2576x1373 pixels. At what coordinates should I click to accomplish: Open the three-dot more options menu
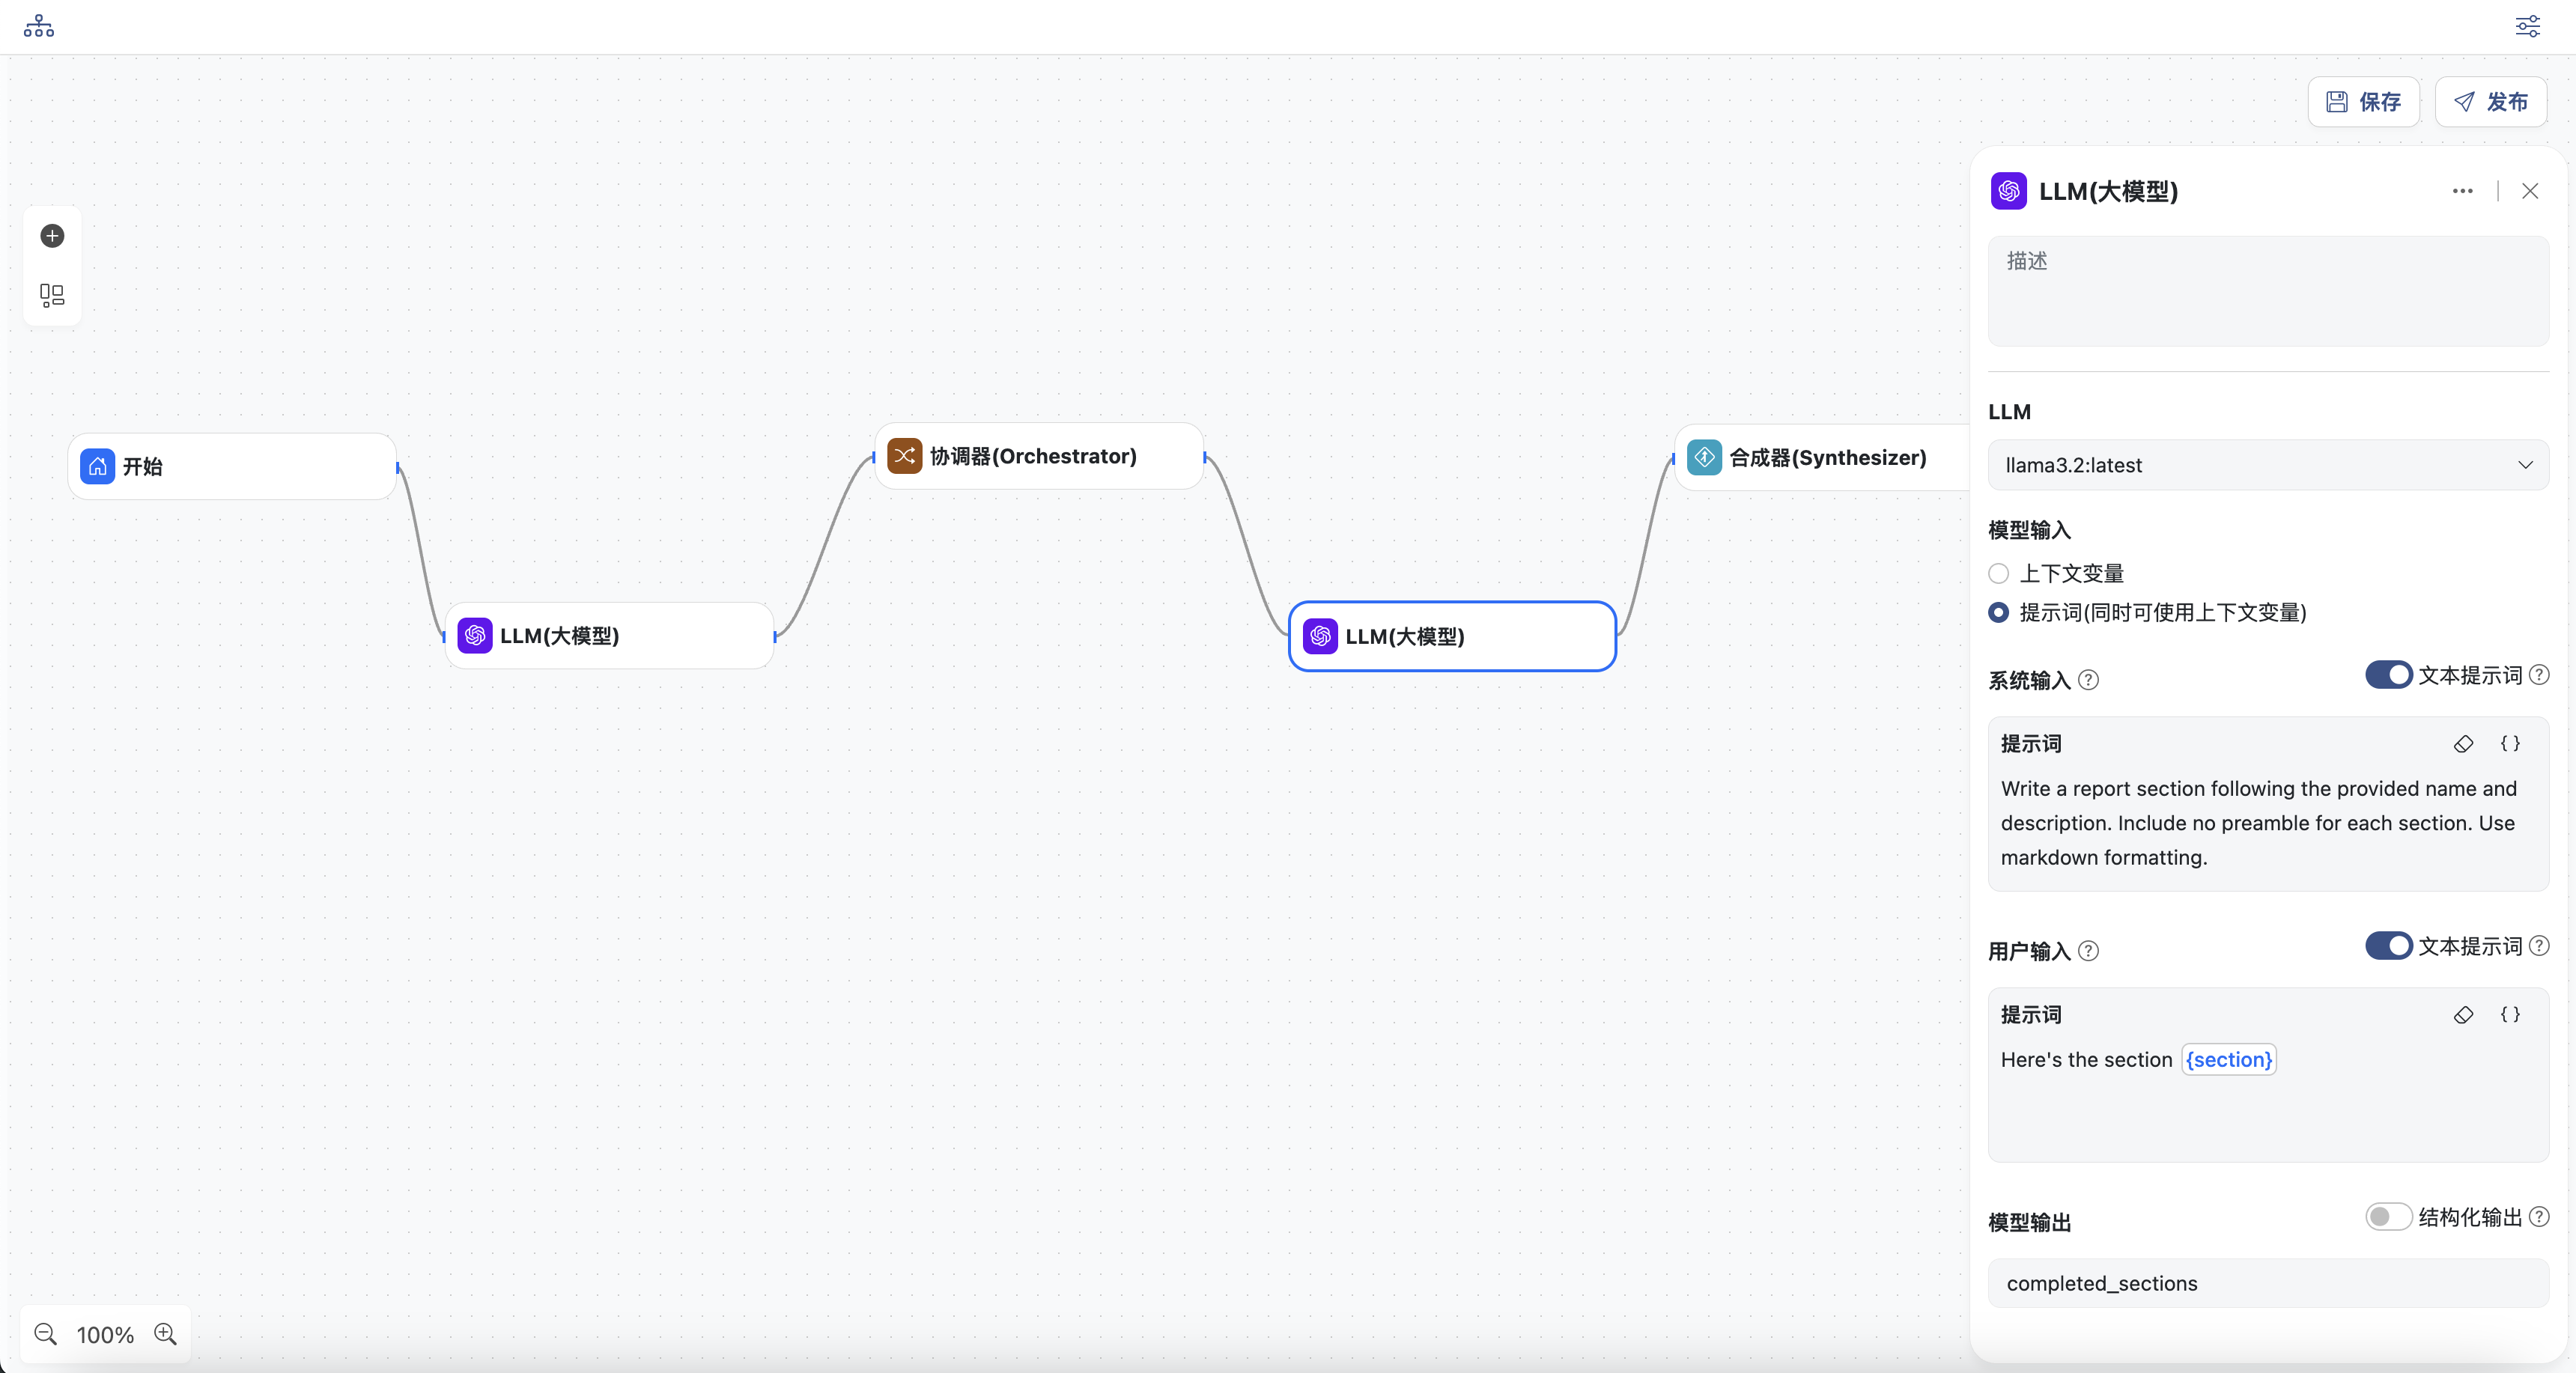coord(2462,191)
